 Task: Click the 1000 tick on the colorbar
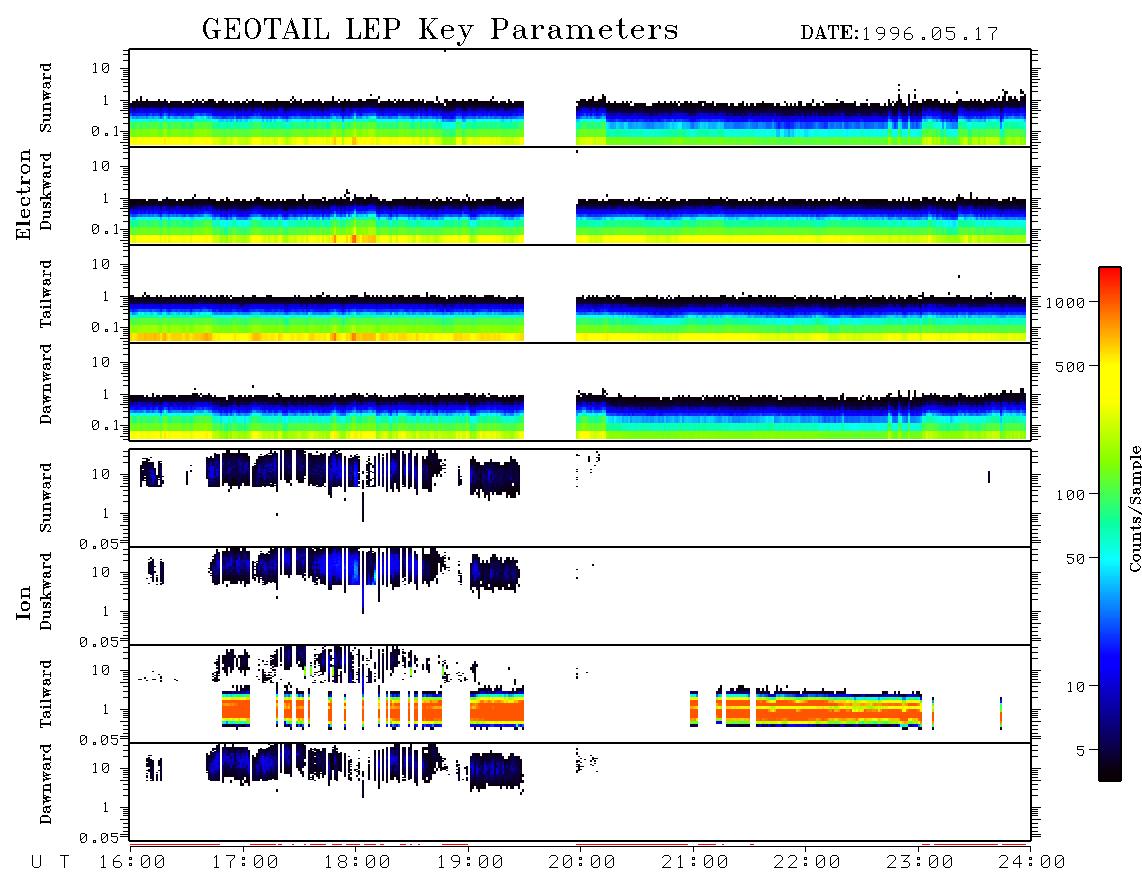[x=1066, y=303]
